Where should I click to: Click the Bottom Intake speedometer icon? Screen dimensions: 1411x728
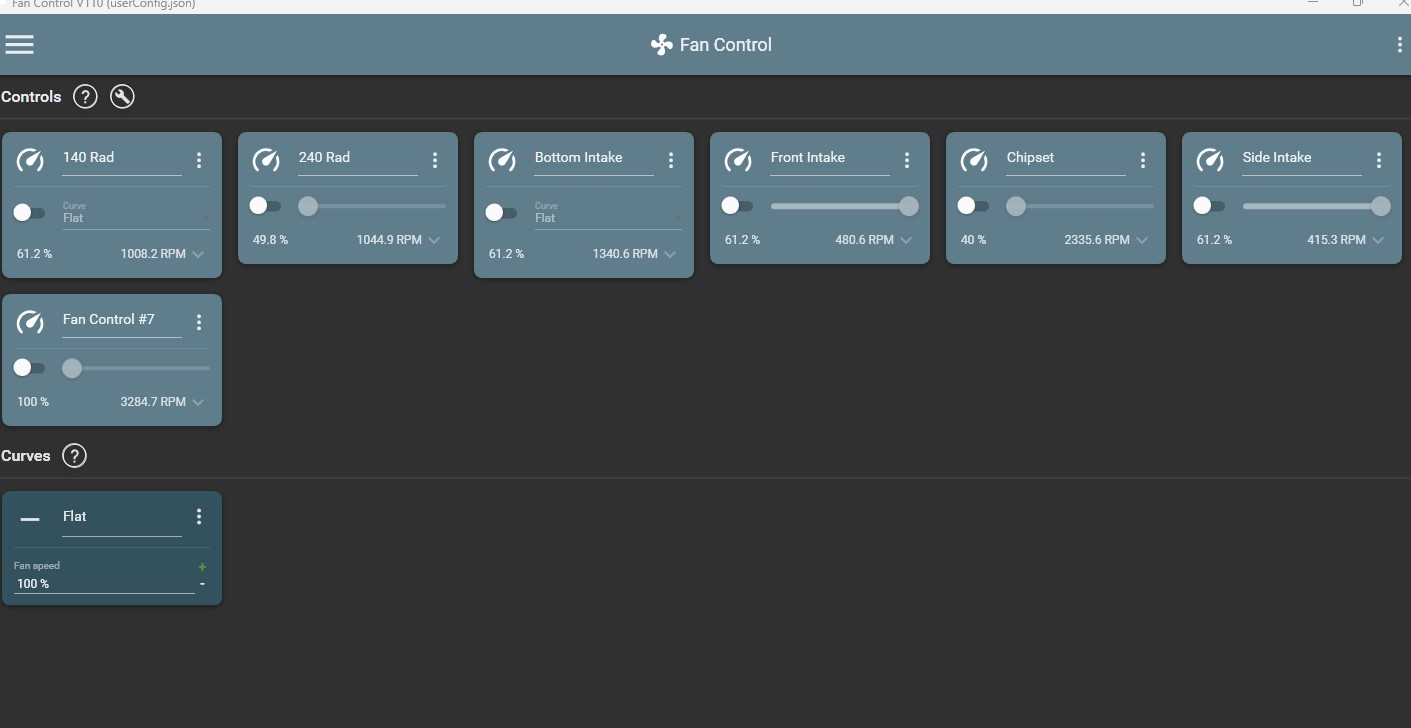(x=502, y=160)
